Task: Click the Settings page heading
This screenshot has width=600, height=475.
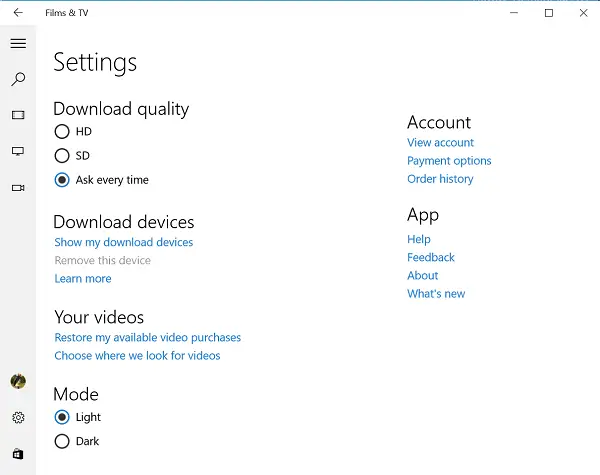Action: coord(95,63)
